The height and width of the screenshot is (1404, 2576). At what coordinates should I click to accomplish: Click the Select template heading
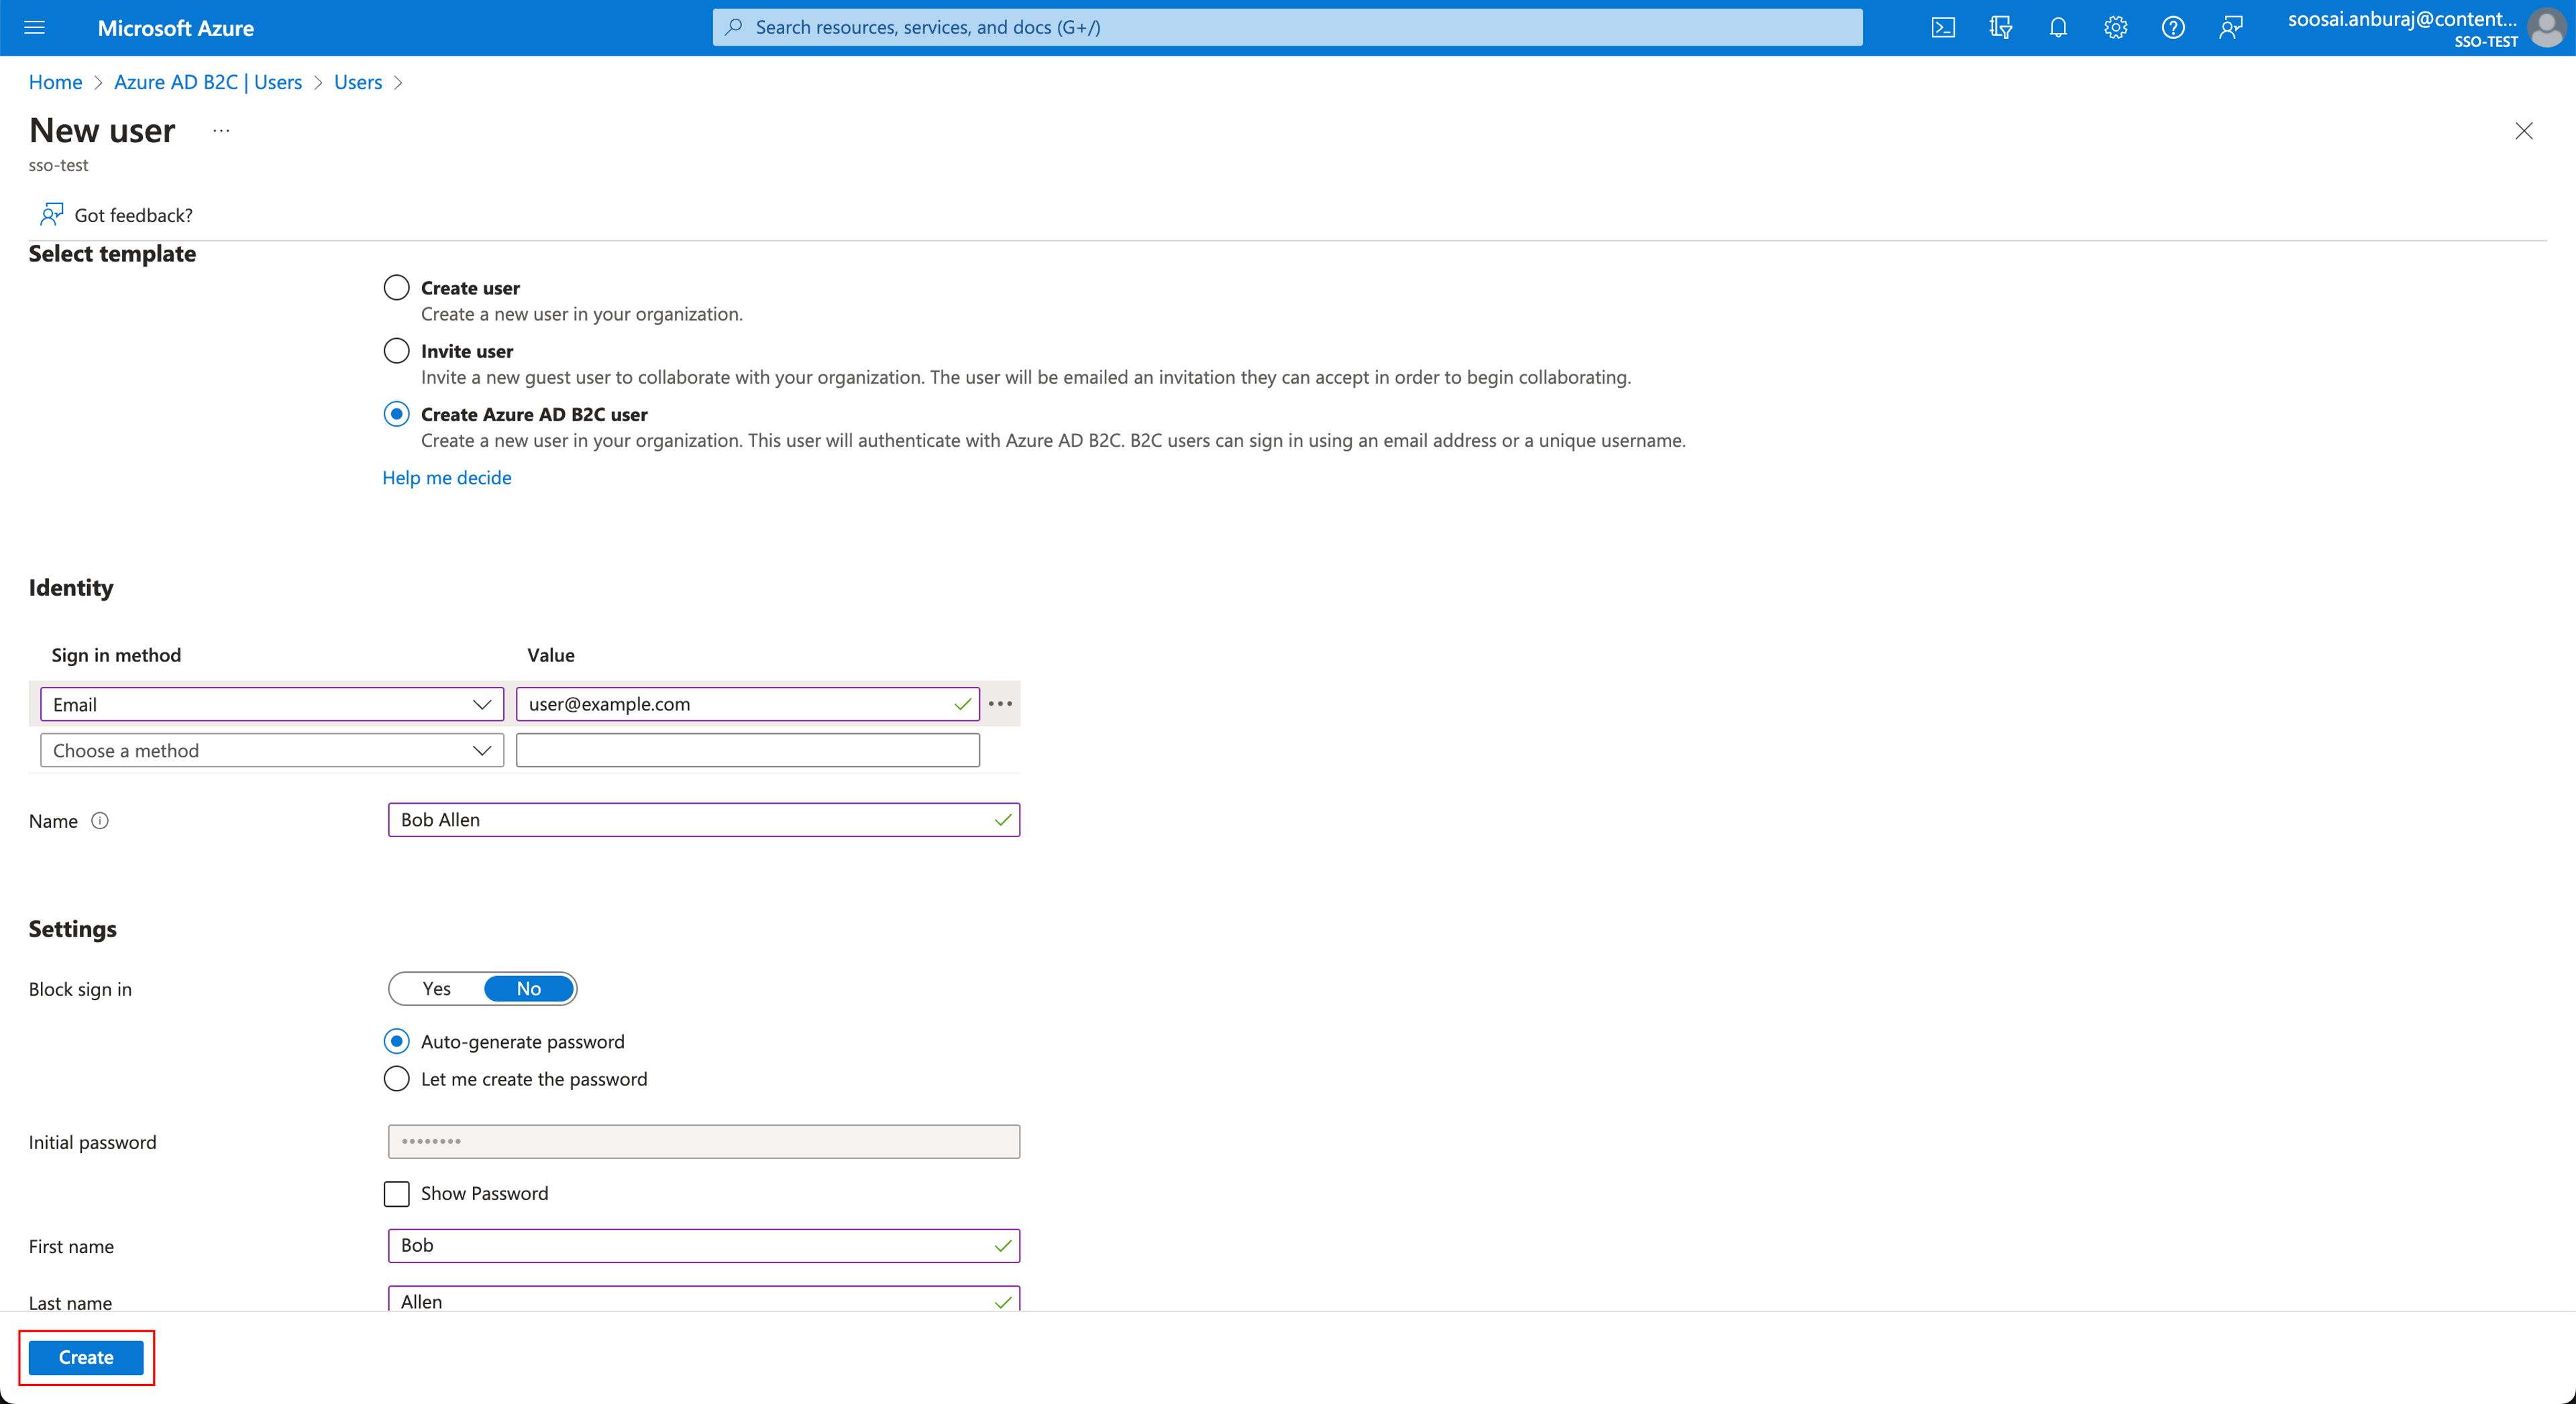[112, 254]
